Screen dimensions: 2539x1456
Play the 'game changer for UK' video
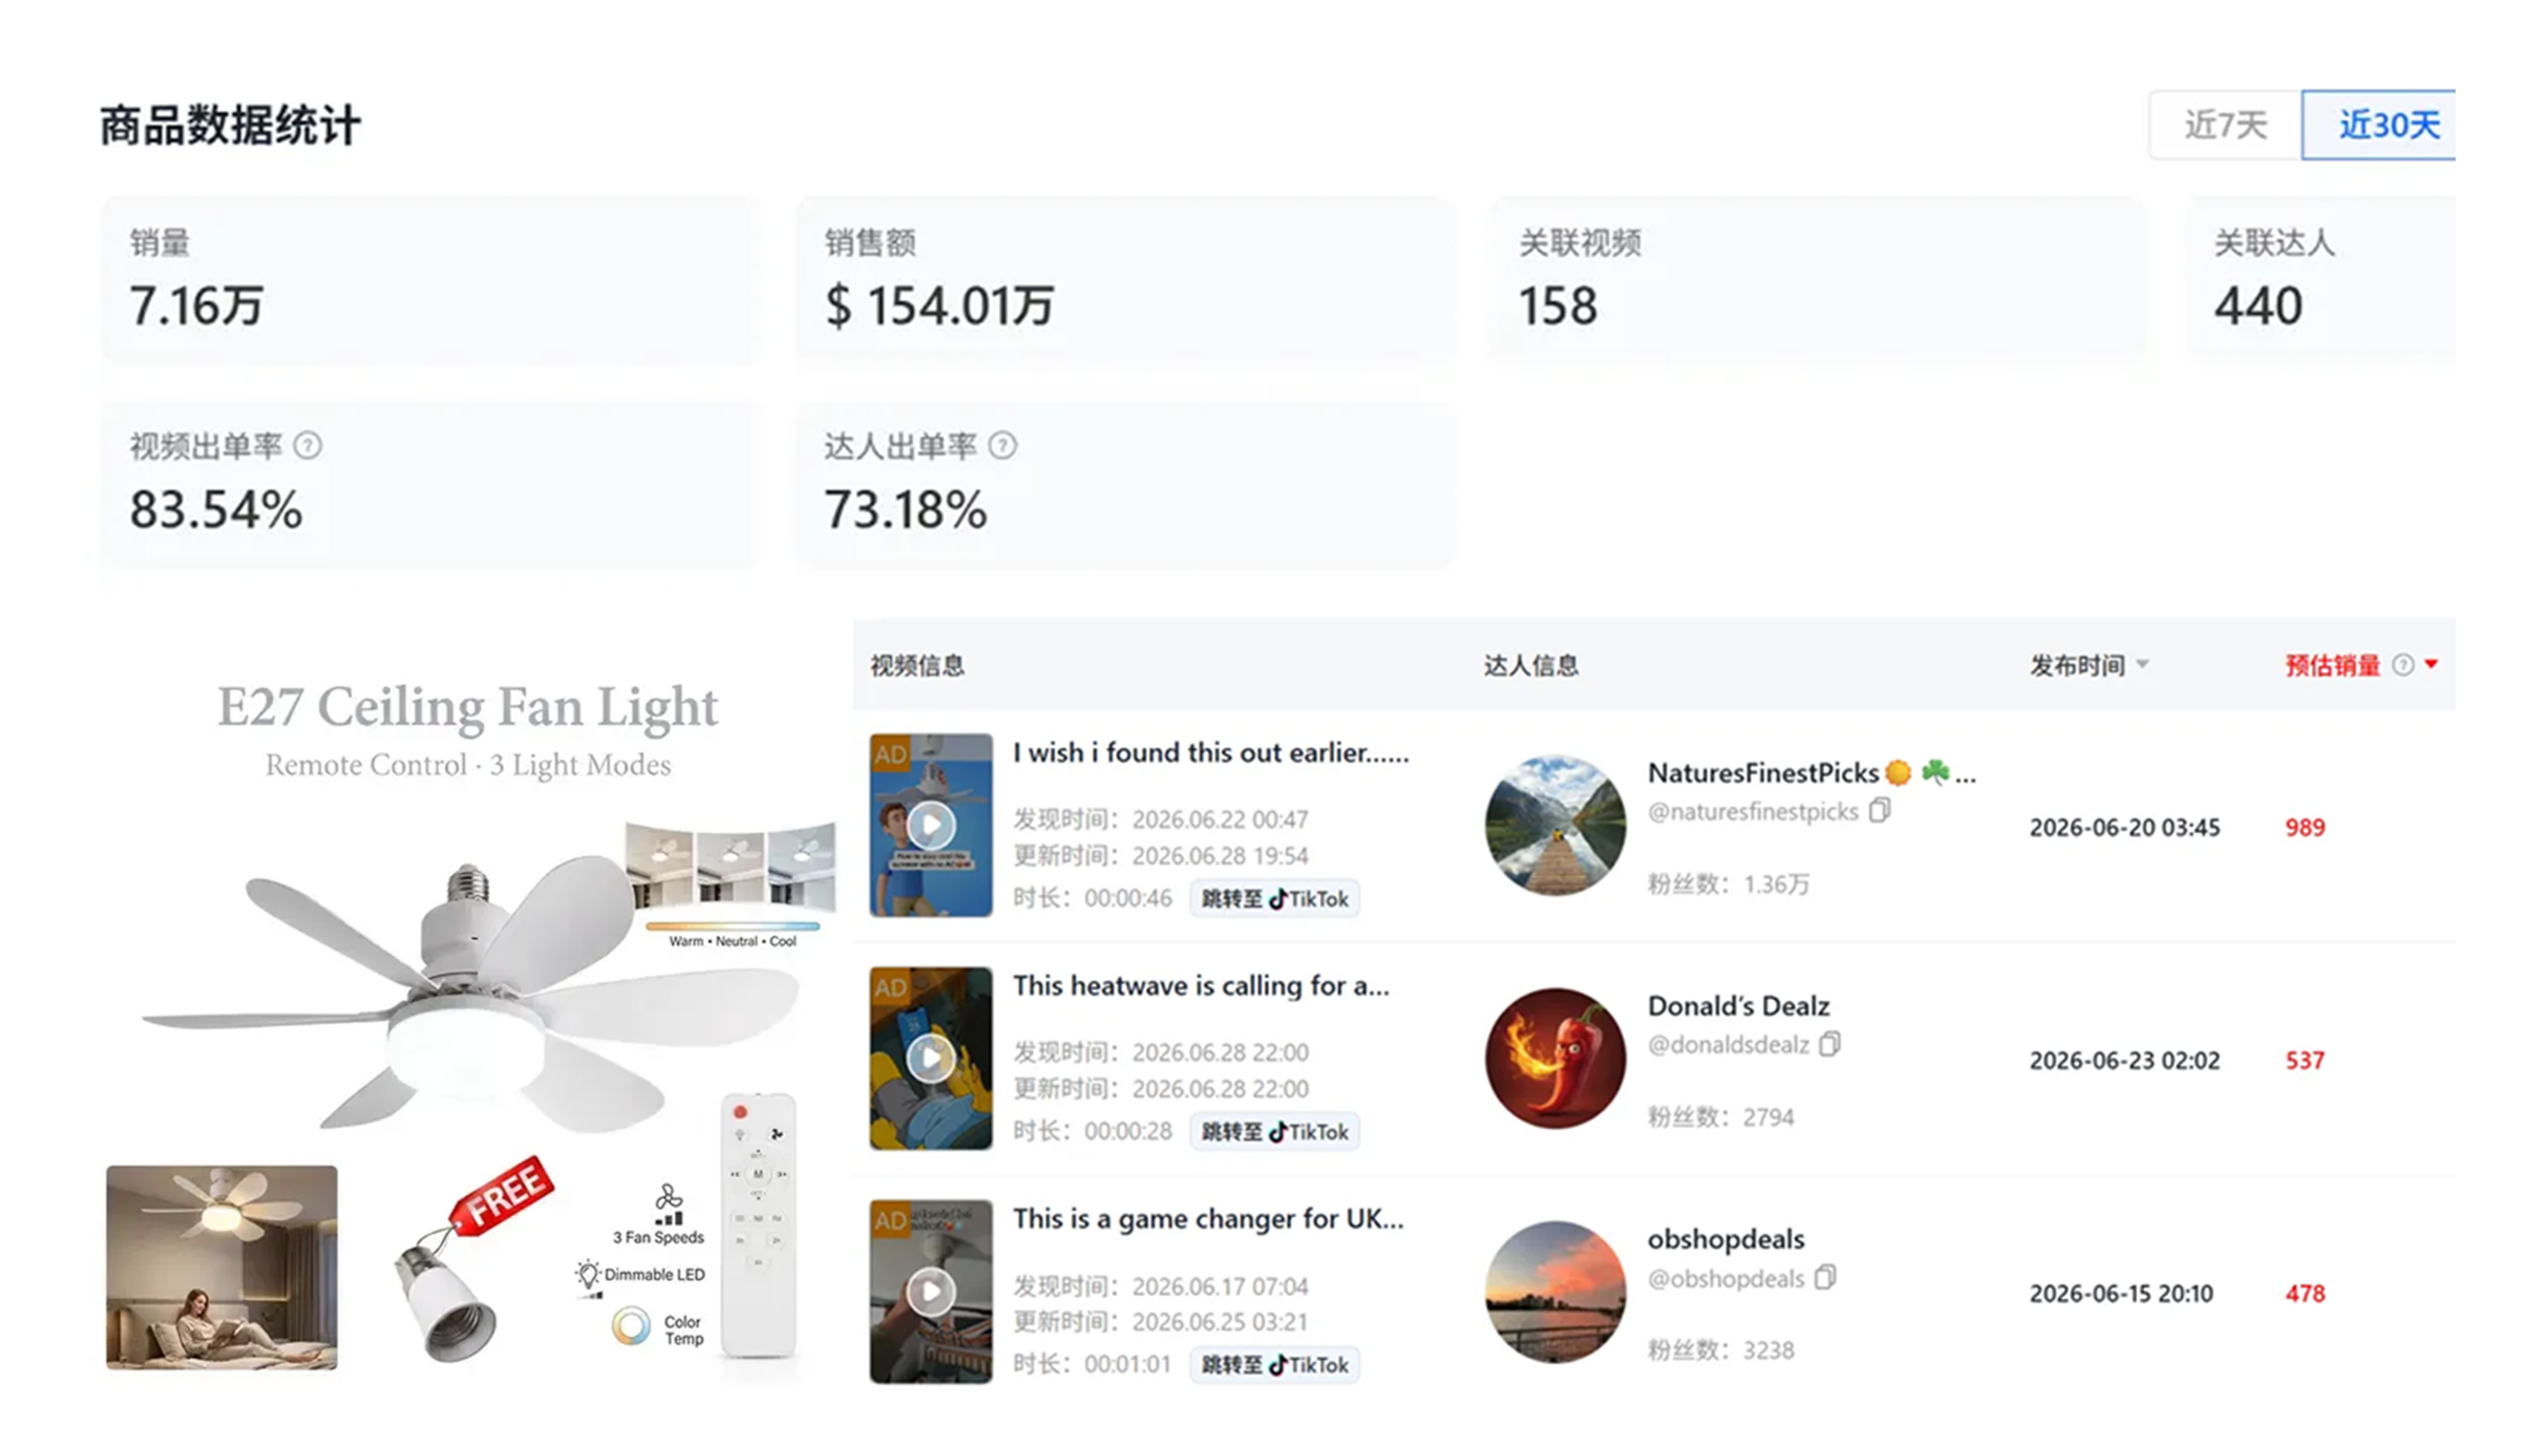[x=931, y=1291]
